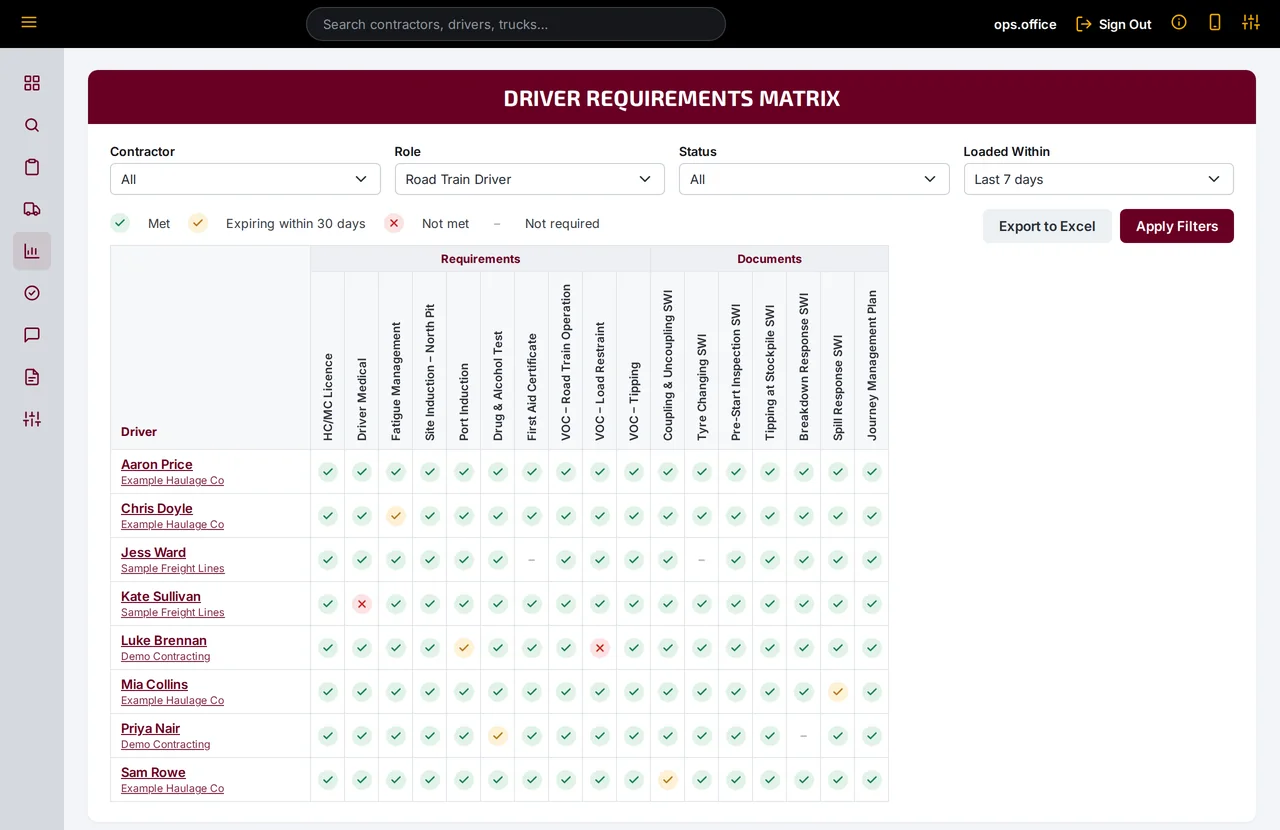Open the sliders icon in sidebar
The width and height of the screenshot is (1280, 830).
32,419
